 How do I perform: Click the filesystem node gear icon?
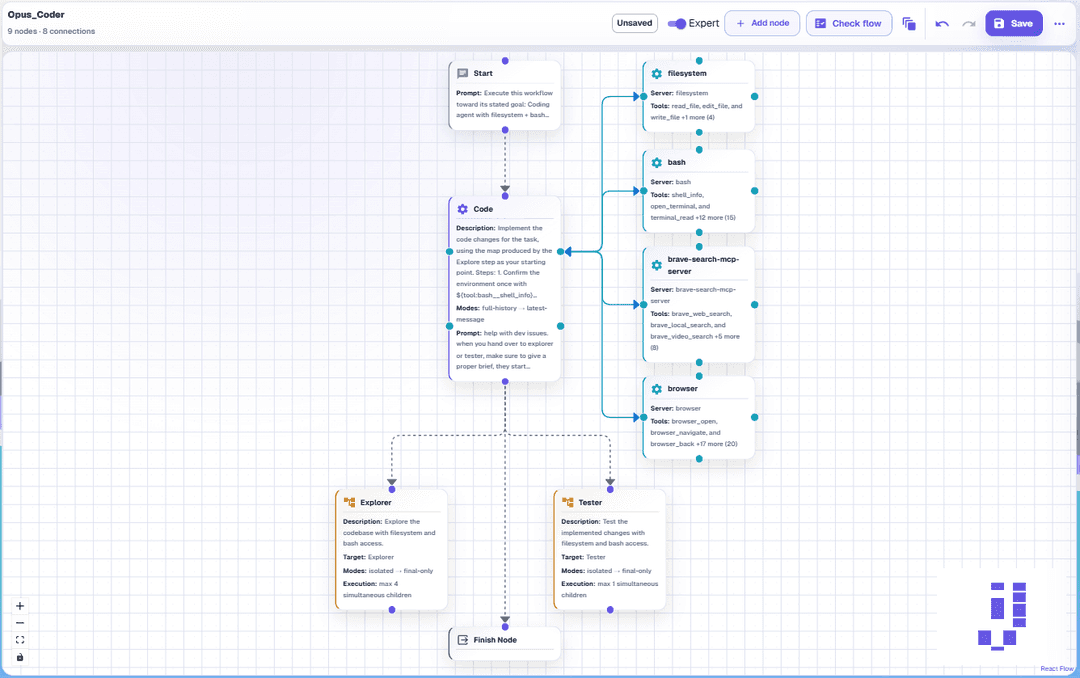coord(656,74)
